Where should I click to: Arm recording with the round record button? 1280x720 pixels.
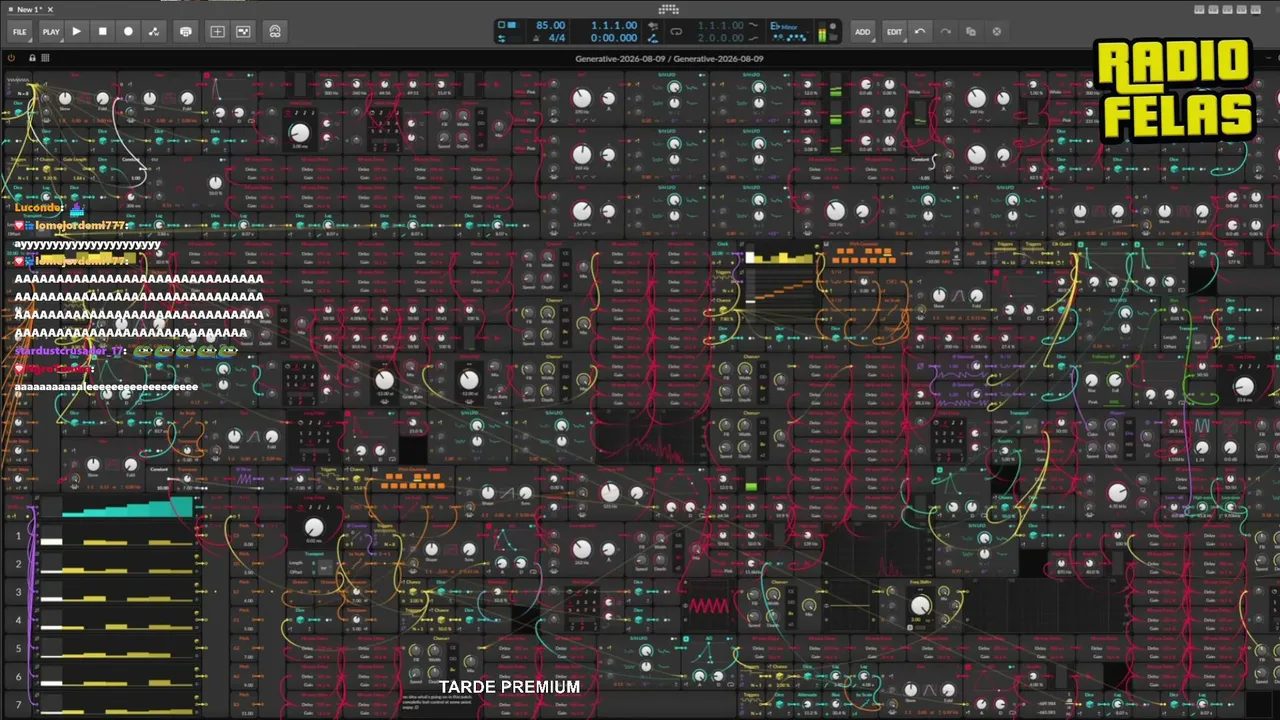click(x=128, y=32)
